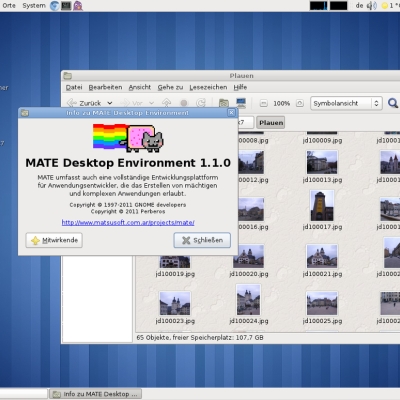Click the Schließen button
Viewport: 400px width, 400px height.
(202, 240)
